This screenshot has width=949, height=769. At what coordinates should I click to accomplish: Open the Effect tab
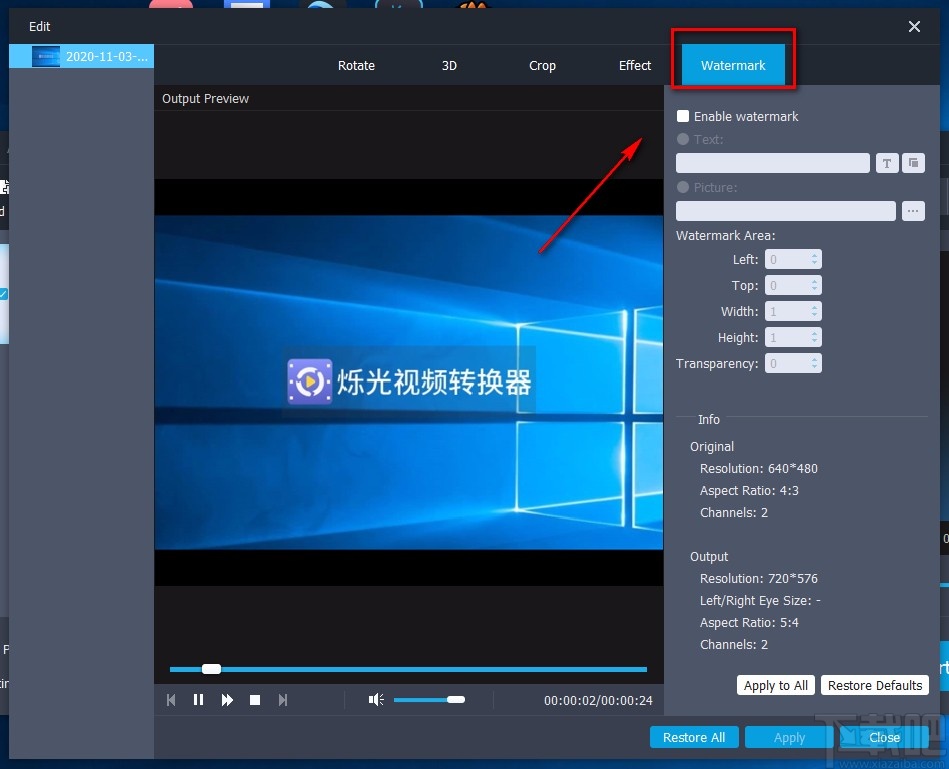tap(634, 65)
